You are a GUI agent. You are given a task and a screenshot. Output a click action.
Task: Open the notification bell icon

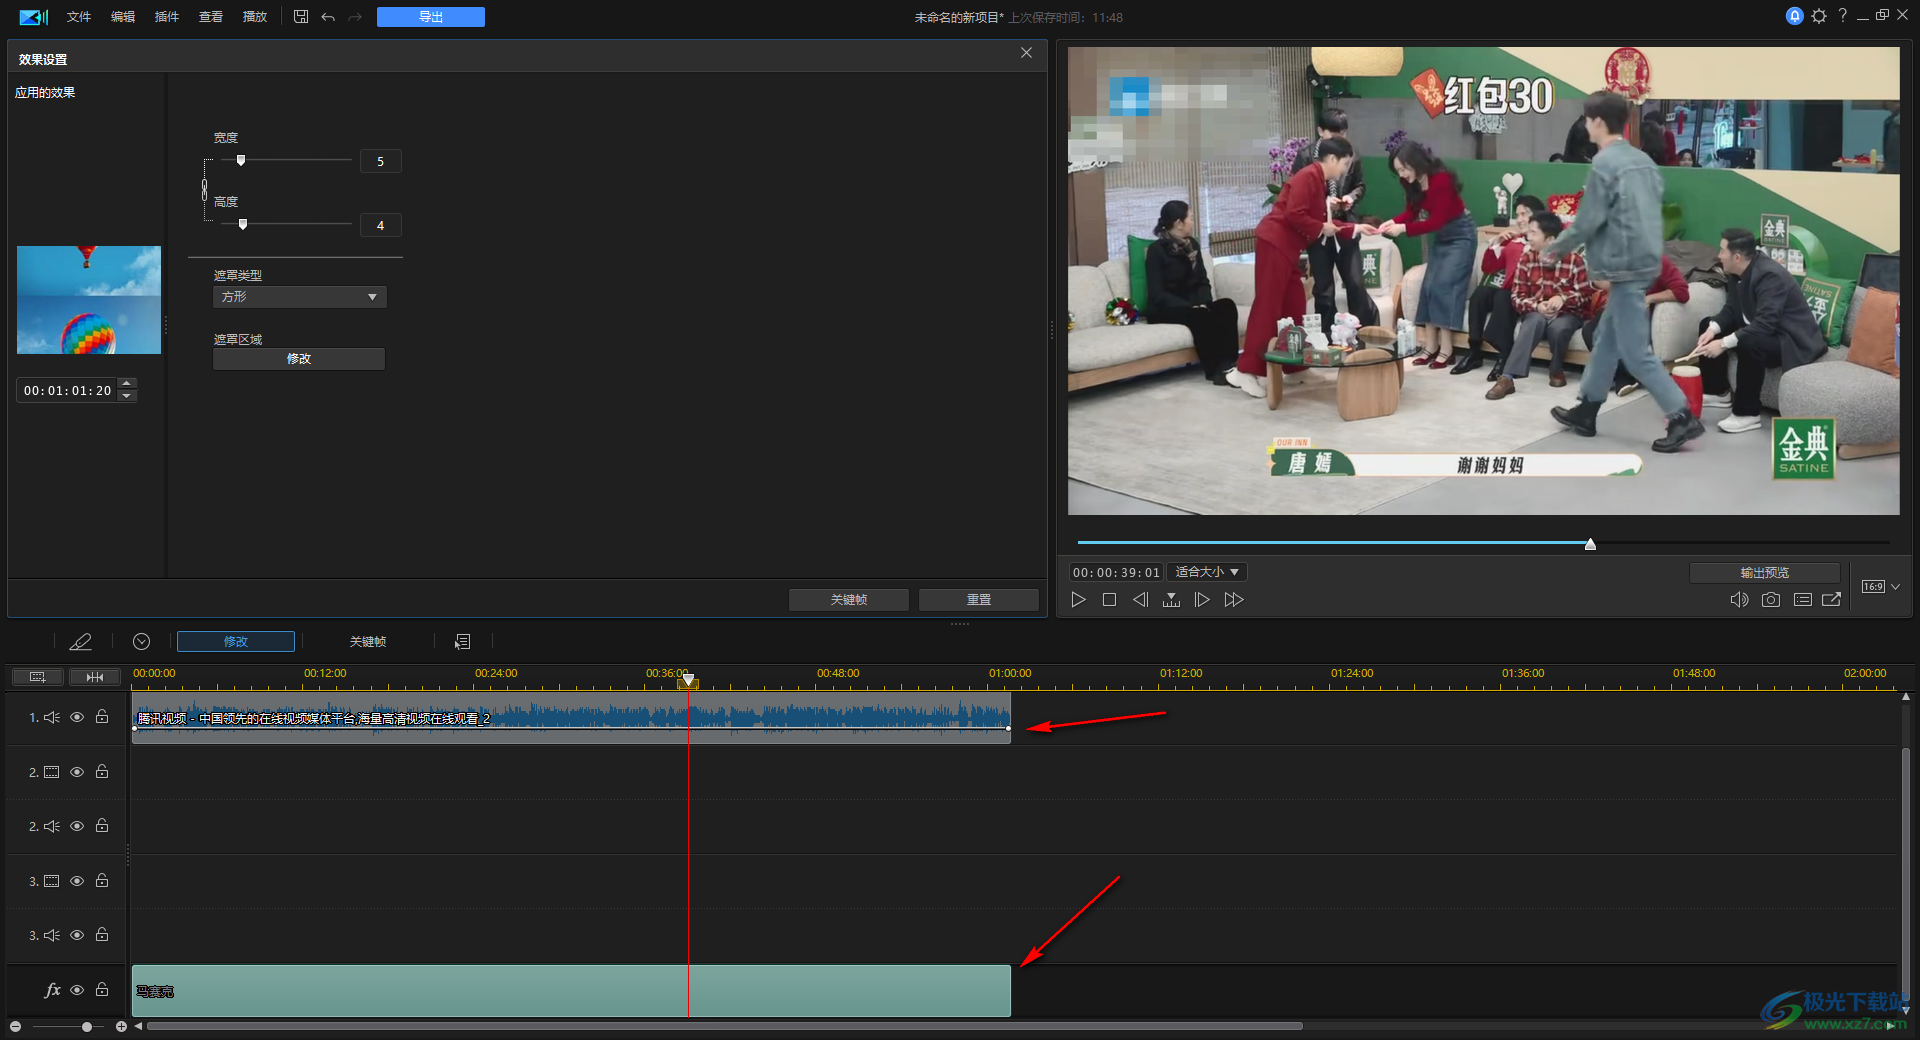click(x=1795, y=16)
